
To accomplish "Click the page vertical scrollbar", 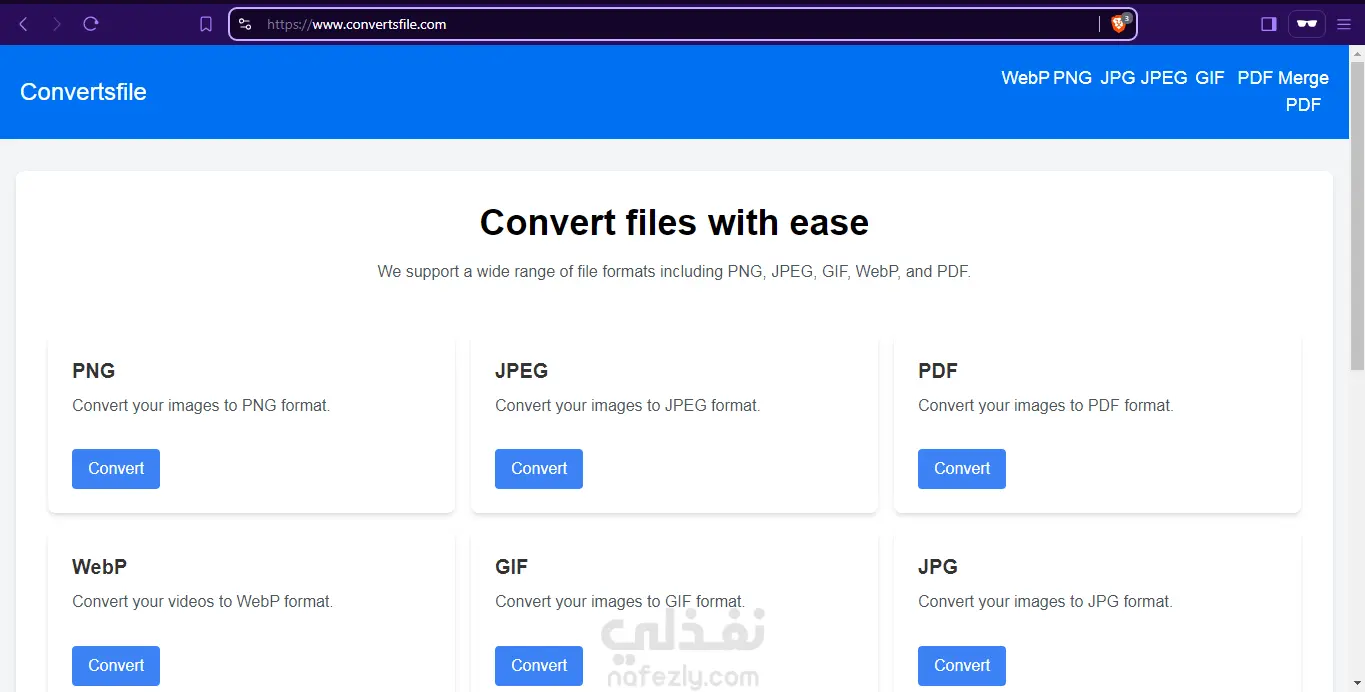I will click(x=1357, y=300).
